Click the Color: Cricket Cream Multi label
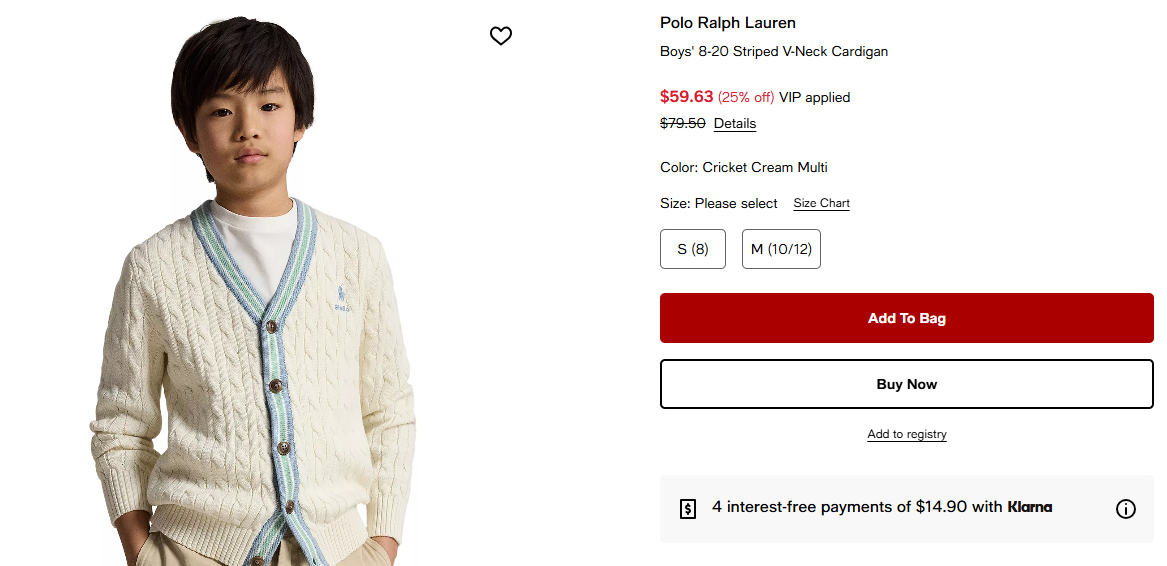Image resolution: width=1167 pixels, height=566 pixels. coord(744,167)
